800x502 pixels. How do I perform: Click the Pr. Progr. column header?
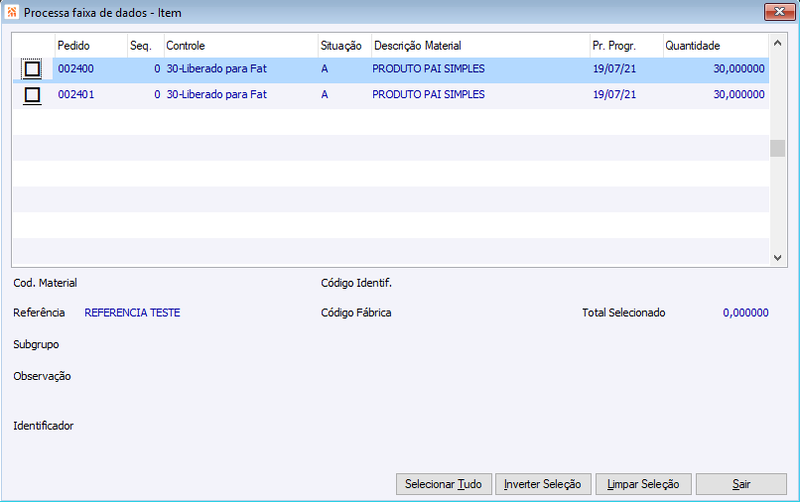click(x=627, y=46)
